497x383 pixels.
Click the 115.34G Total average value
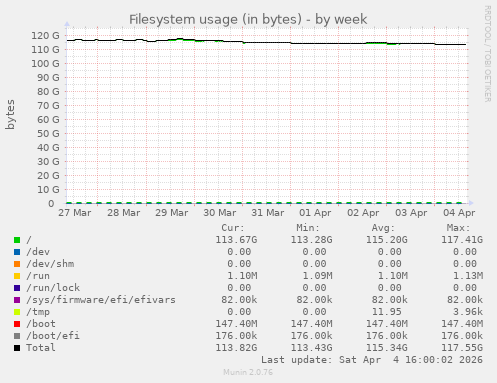pos(387,348)
